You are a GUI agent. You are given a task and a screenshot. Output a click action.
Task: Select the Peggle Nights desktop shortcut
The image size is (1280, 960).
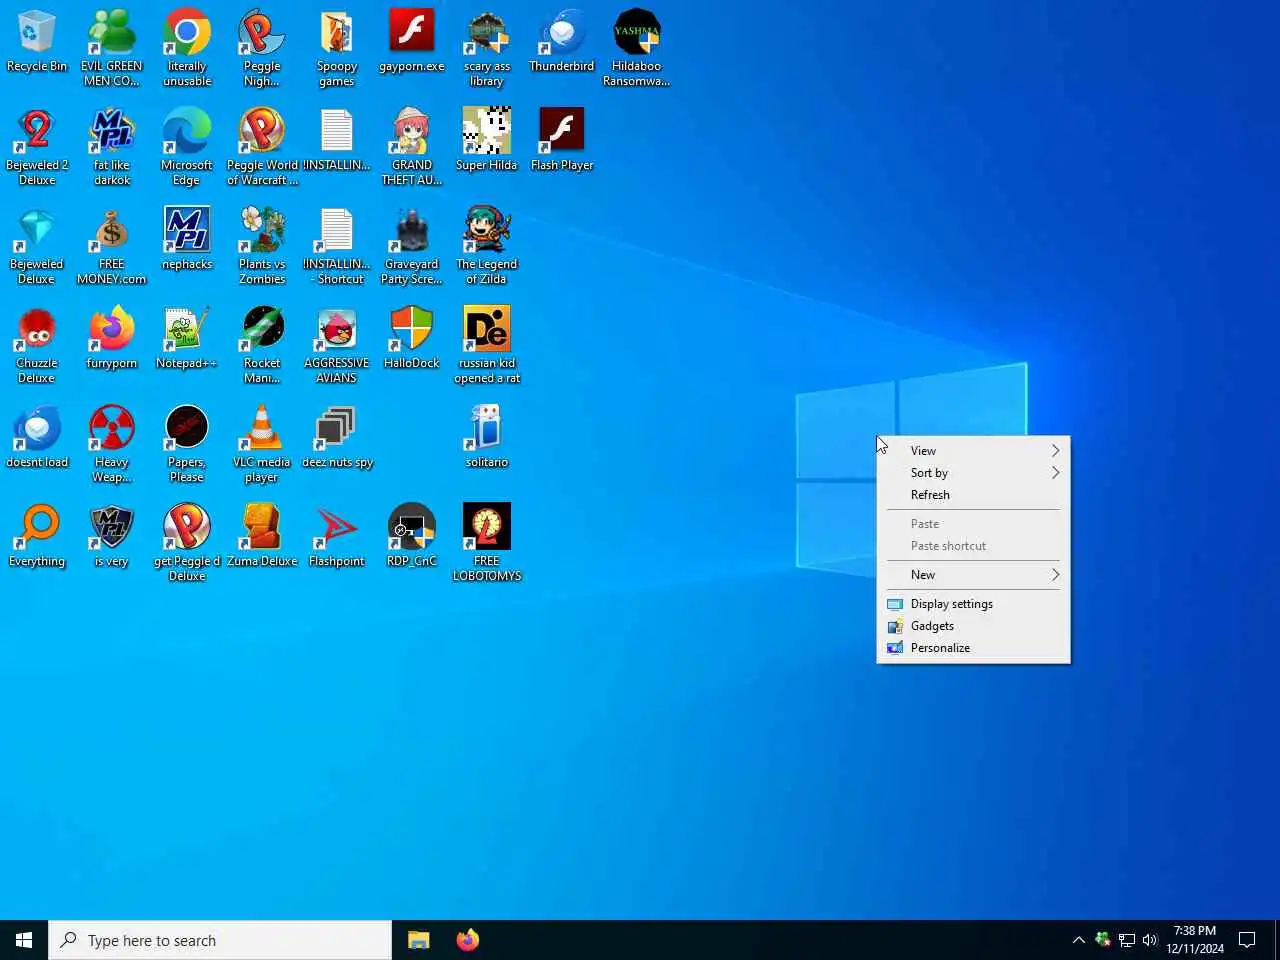point(262,48)
